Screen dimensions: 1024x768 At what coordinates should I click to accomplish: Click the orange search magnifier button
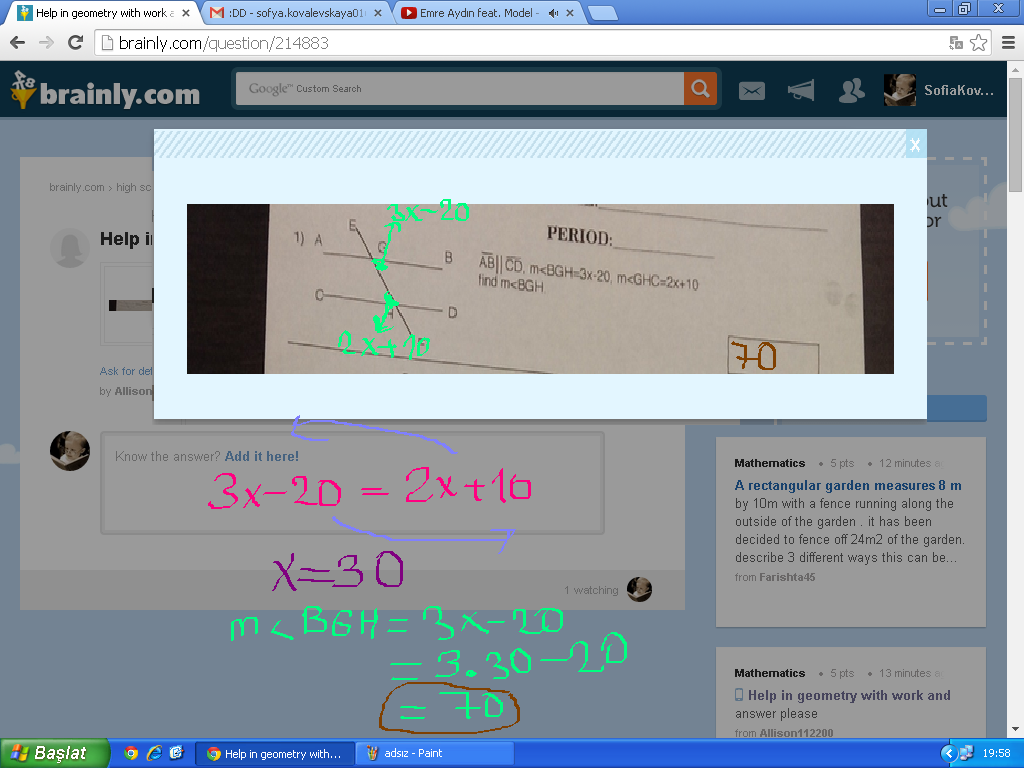(700, 88)
